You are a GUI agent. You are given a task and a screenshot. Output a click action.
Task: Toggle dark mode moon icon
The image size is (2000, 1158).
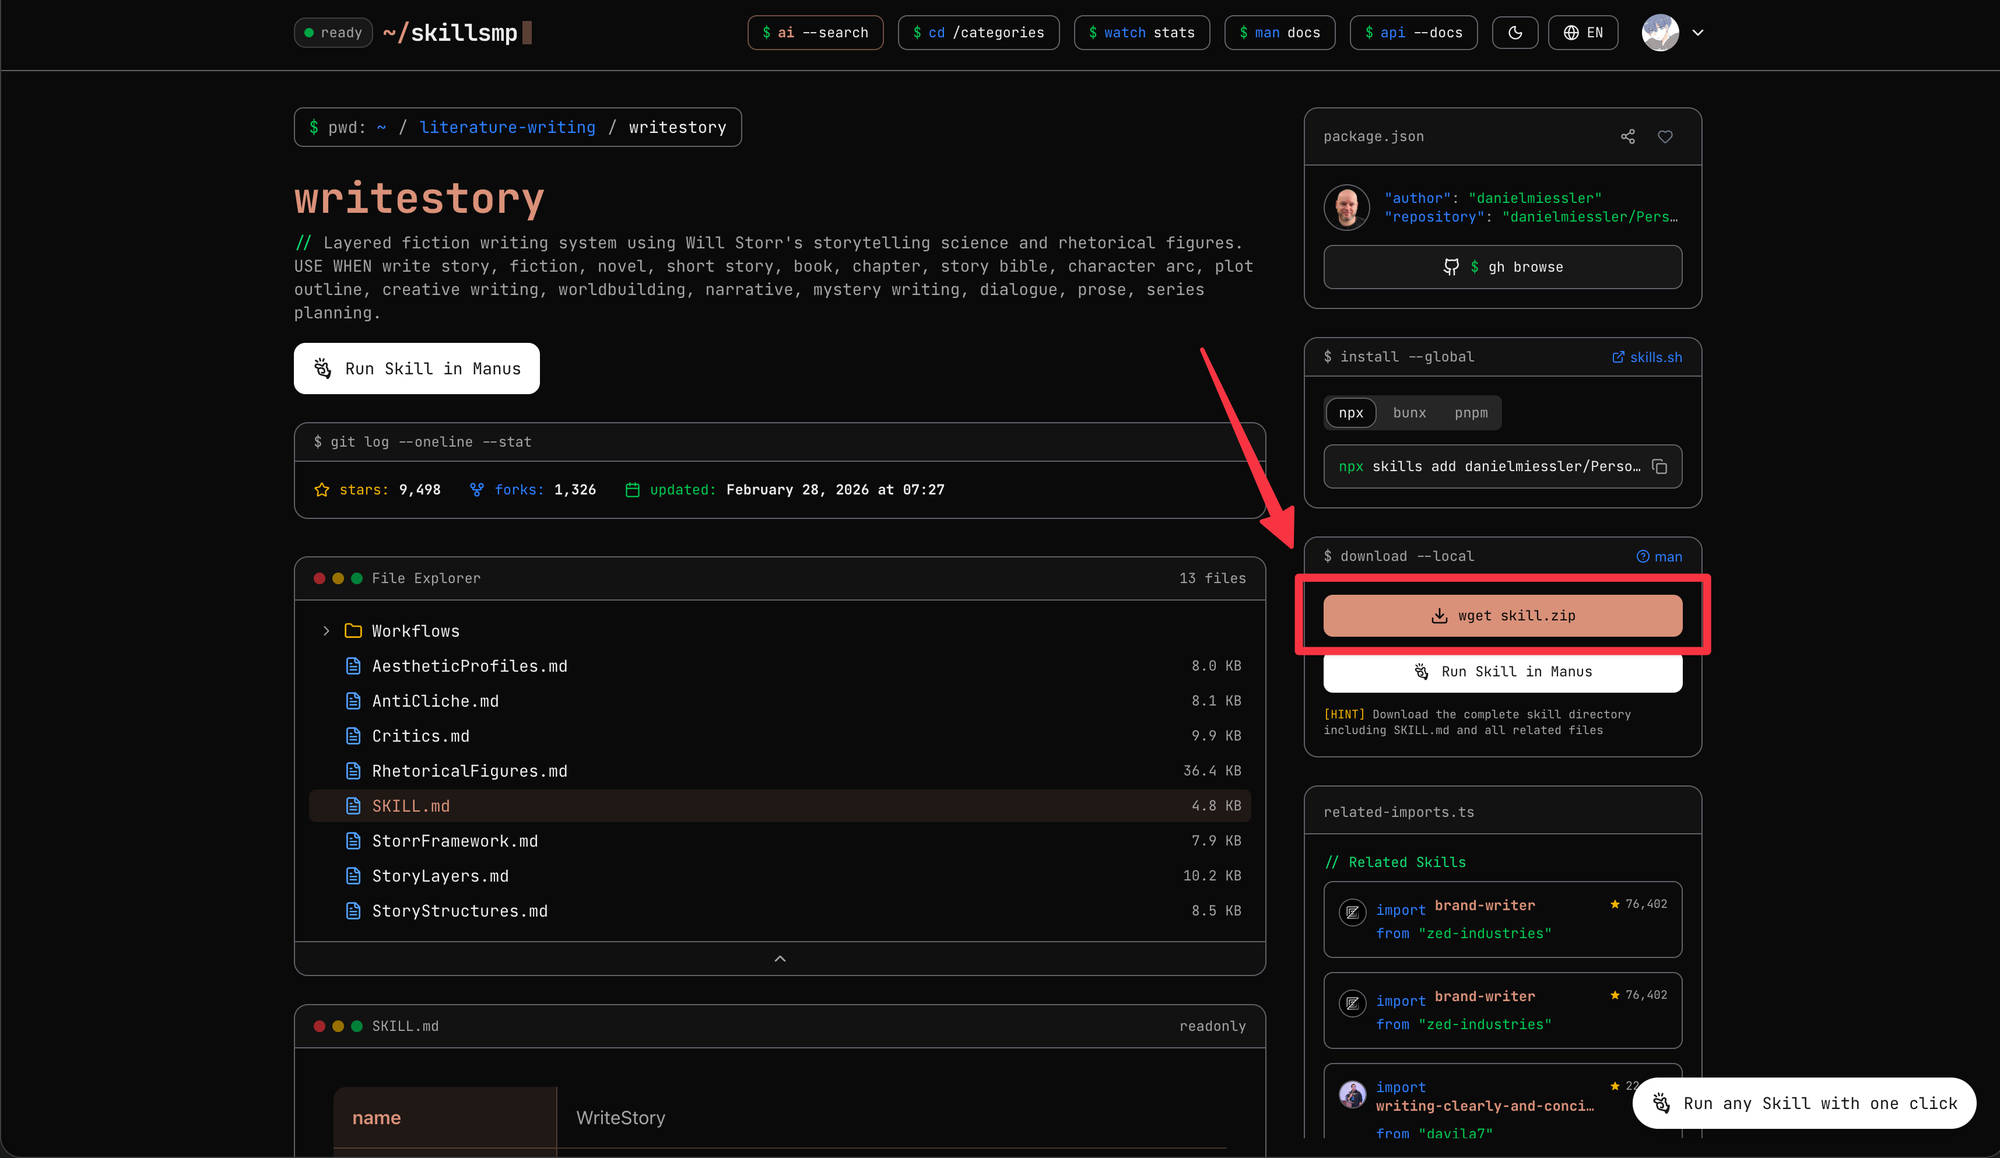point(1515,33)
